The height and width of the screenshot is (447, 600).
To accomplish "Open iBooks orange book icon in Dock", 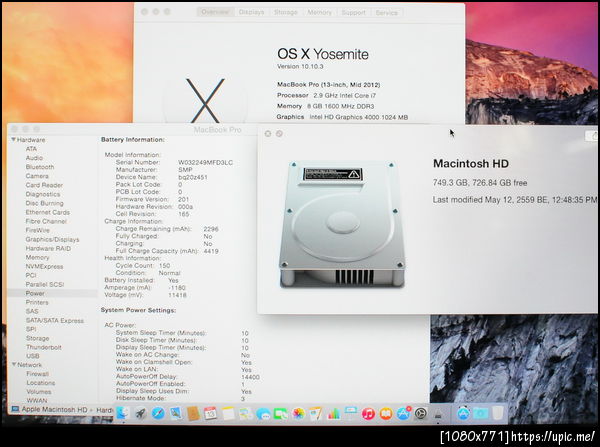I will (386, 413).
